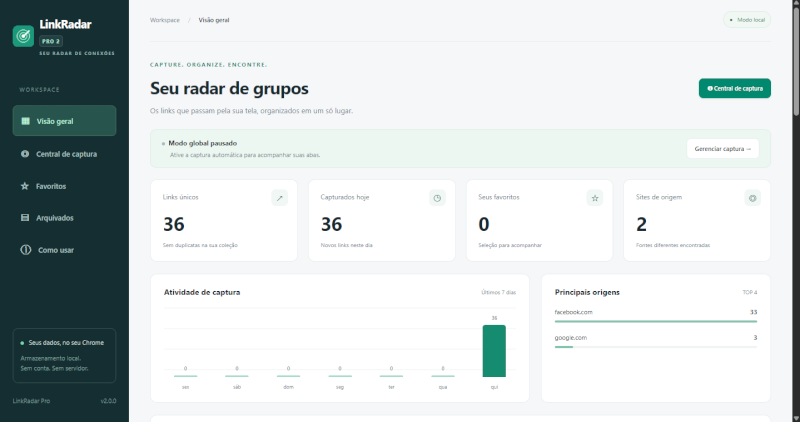800x422 pixels.
Task: Click the TOP 4 label
Action: coord(749,292)
